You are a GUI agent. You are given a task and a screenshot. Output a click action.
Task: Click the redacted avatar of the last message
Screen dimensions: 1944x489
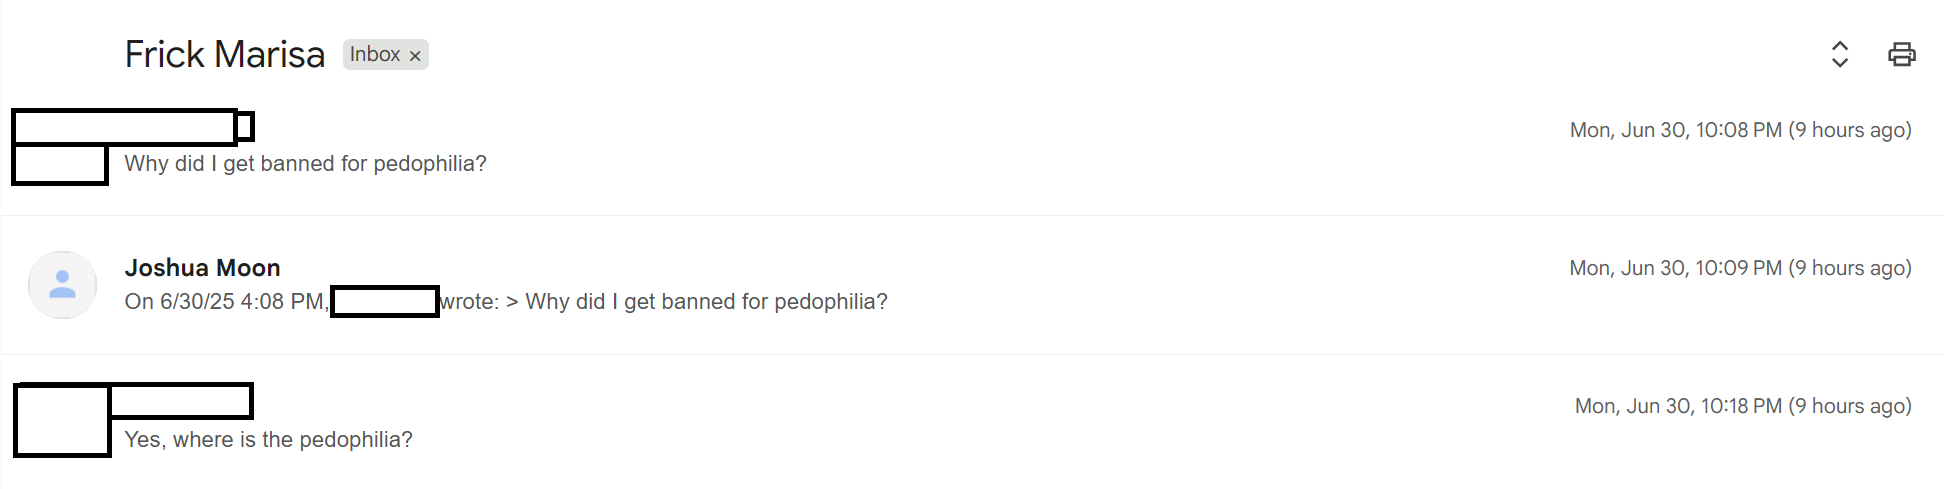click(62, 421)
